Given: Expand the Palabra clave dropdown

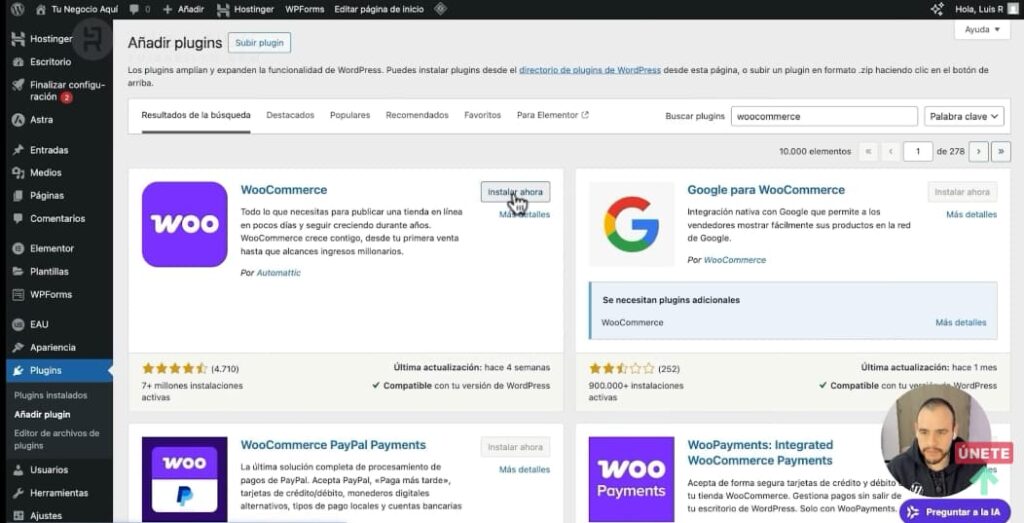Looking at the screenshot, I should [x=964, y=116].
